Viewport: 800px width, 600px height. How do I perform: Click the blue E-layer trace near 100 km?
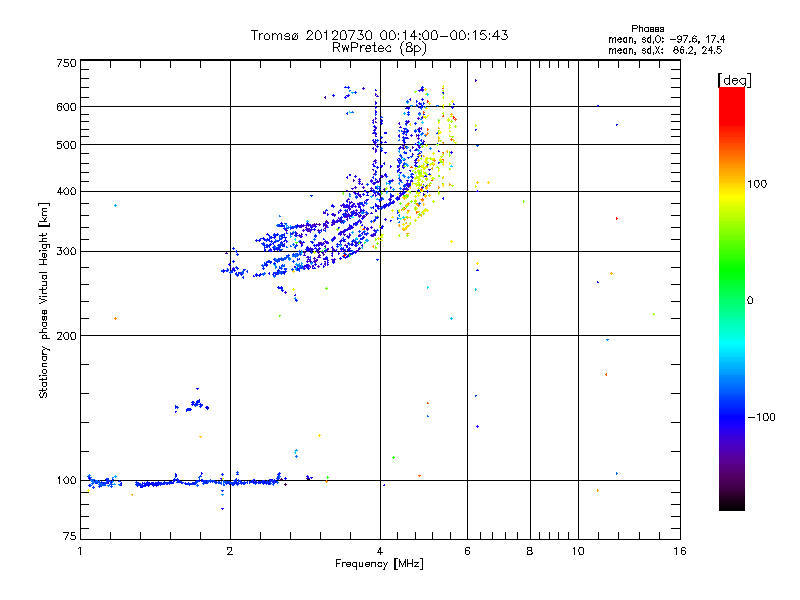pos(184,482)
